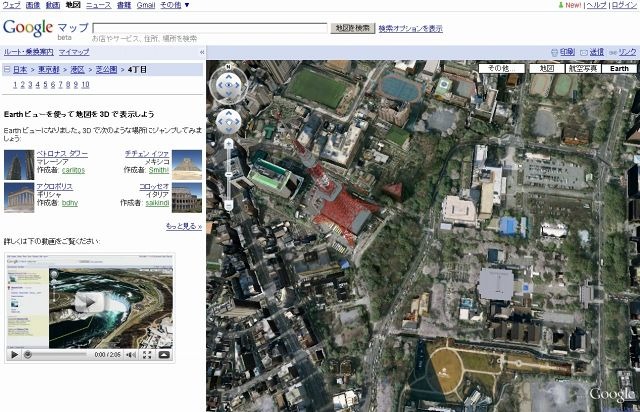Open the その他... map layer dropdown
The width and height of the screenshot is (640, 412).
[x=502, y=69]
